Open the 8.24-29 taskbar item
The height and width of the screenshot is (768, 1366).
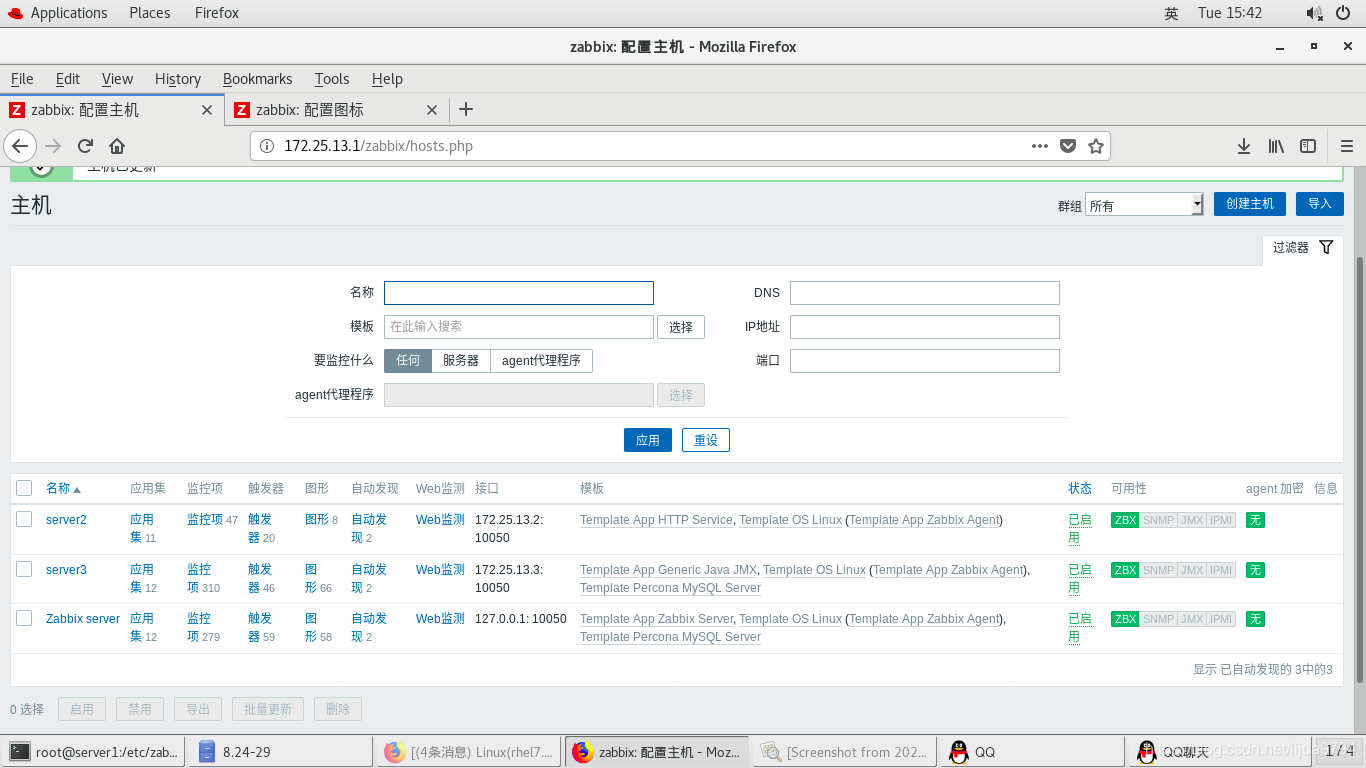coord(281,752)
